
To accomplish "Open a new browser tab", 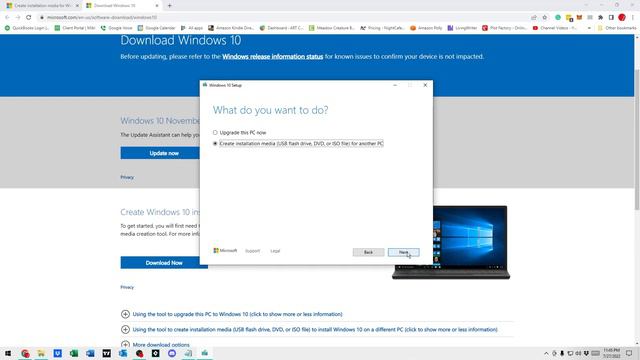I will (169, 6).
